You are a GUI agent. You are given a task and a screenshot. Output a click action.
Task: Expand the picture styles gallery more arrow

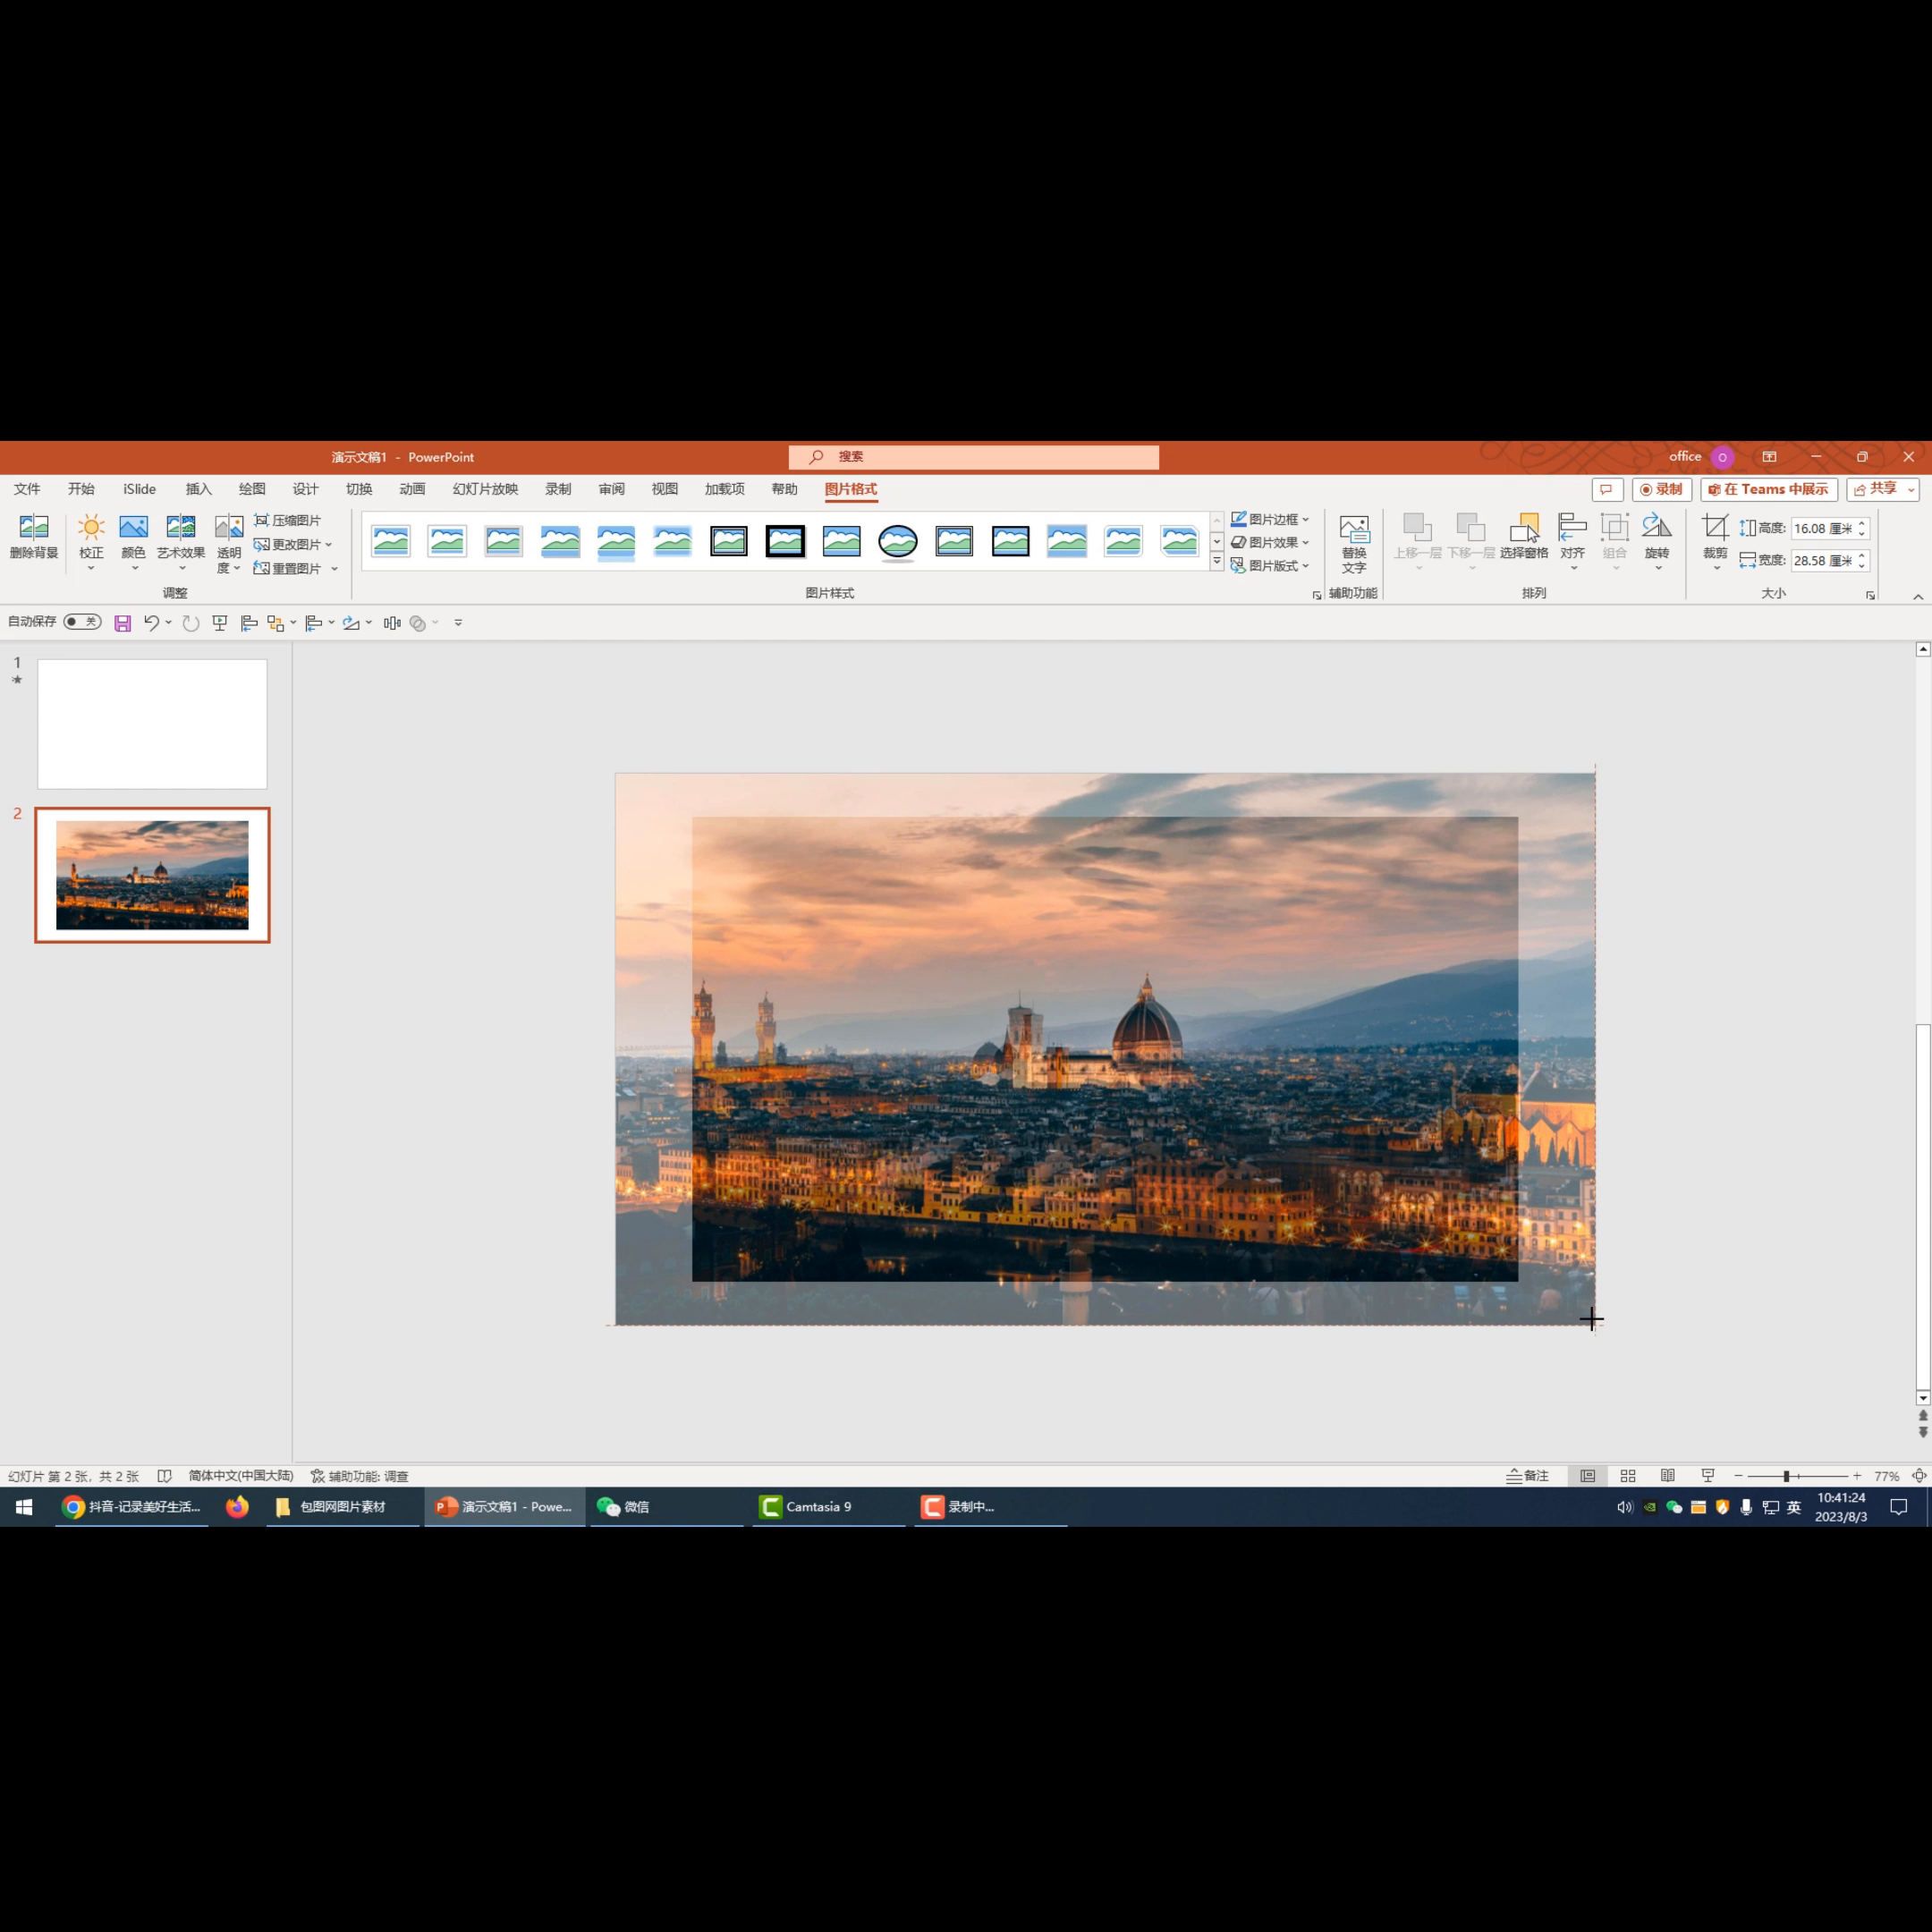(x=1217, y=562)
